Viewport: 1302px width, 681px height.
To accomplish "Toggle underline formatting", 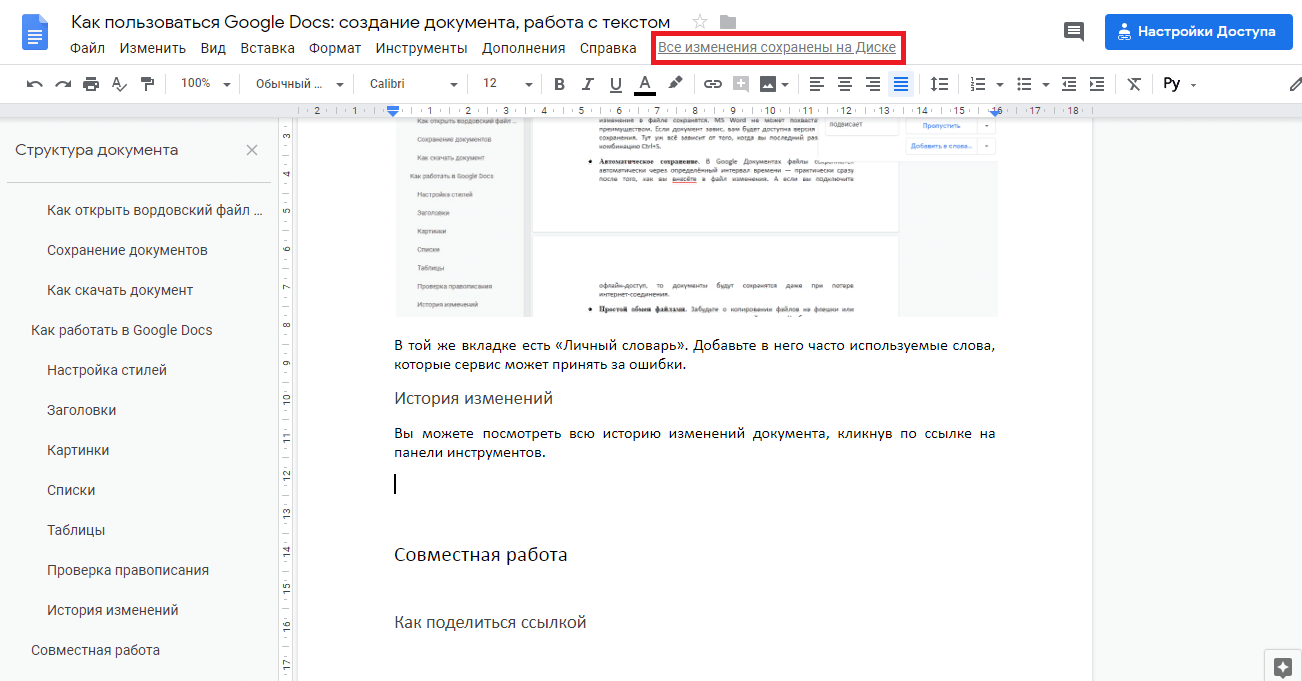I will 615,84.
